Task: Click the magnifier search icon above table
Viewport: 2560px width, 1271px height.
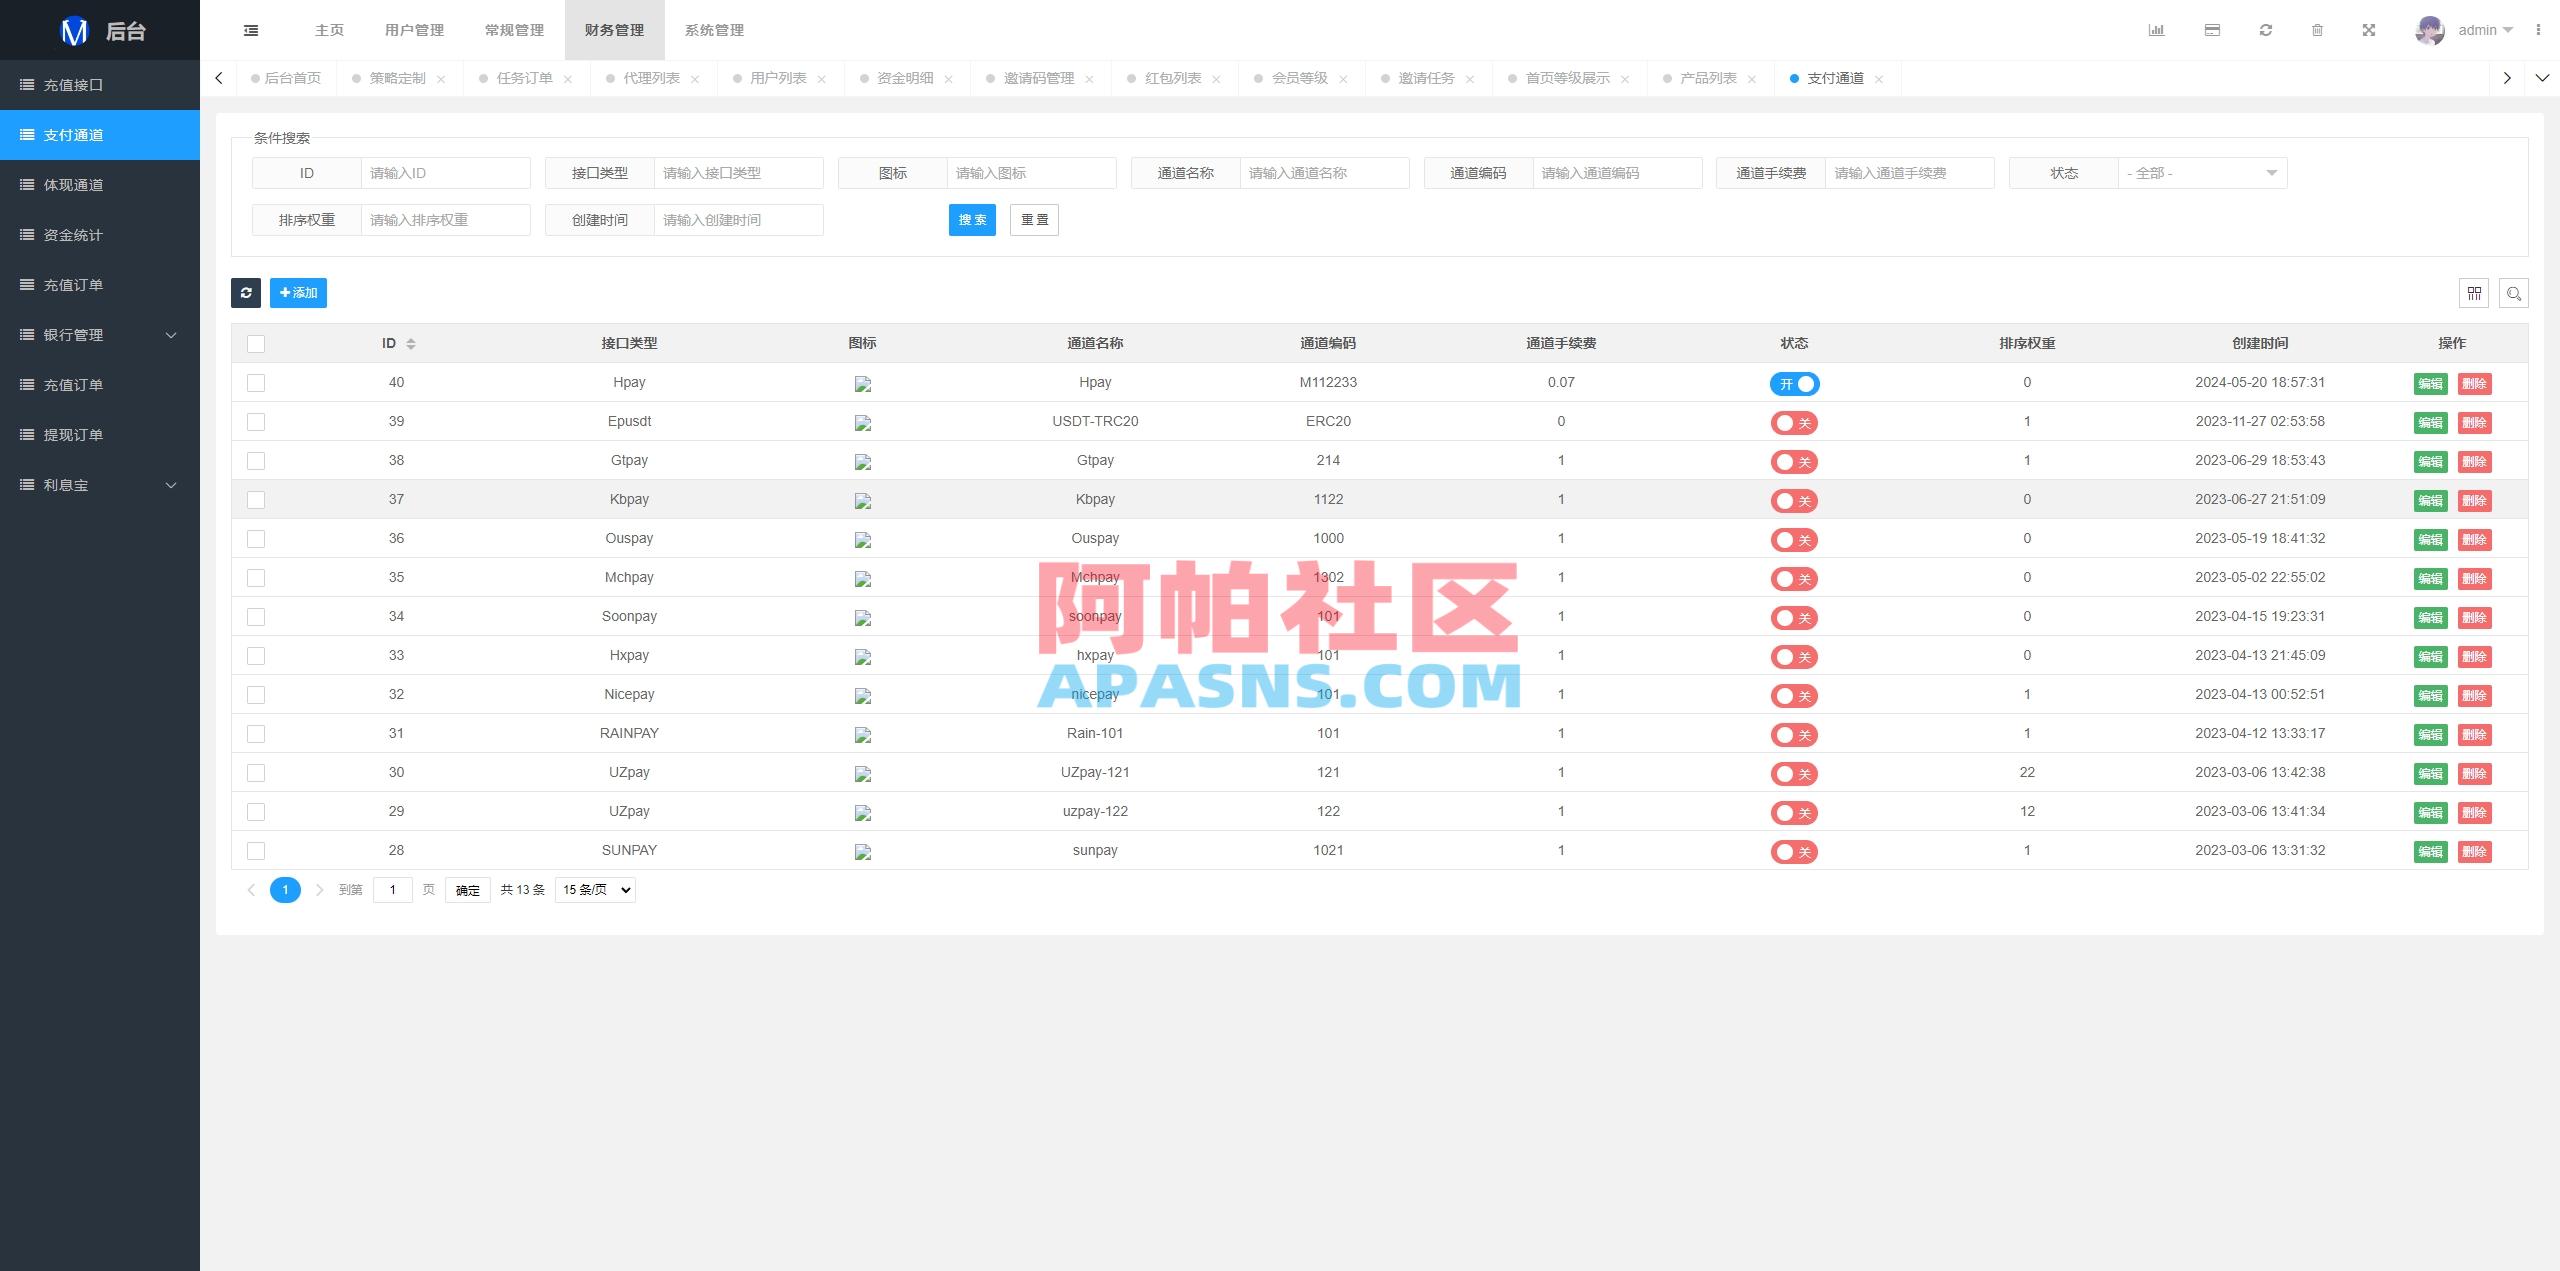Action: tap(2514, 293)
